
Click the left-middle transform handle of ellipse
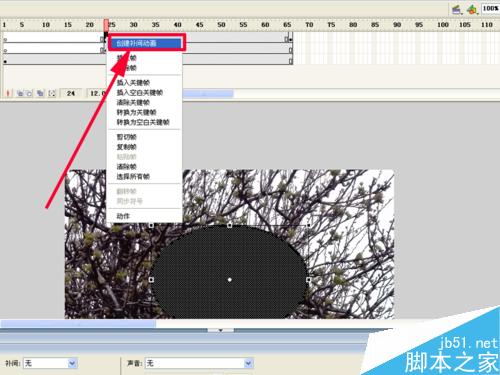click(151, 280)
